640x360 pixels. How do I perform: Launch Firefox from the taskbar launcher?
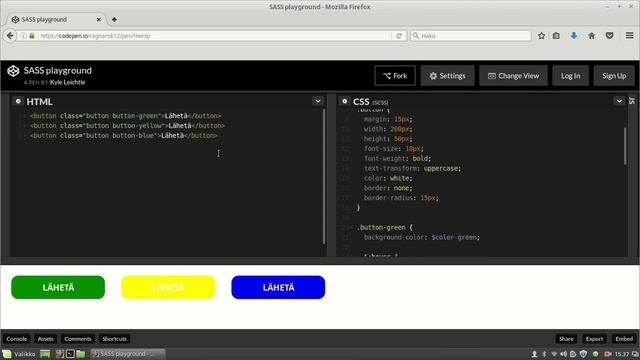click(x=60, y=354)
